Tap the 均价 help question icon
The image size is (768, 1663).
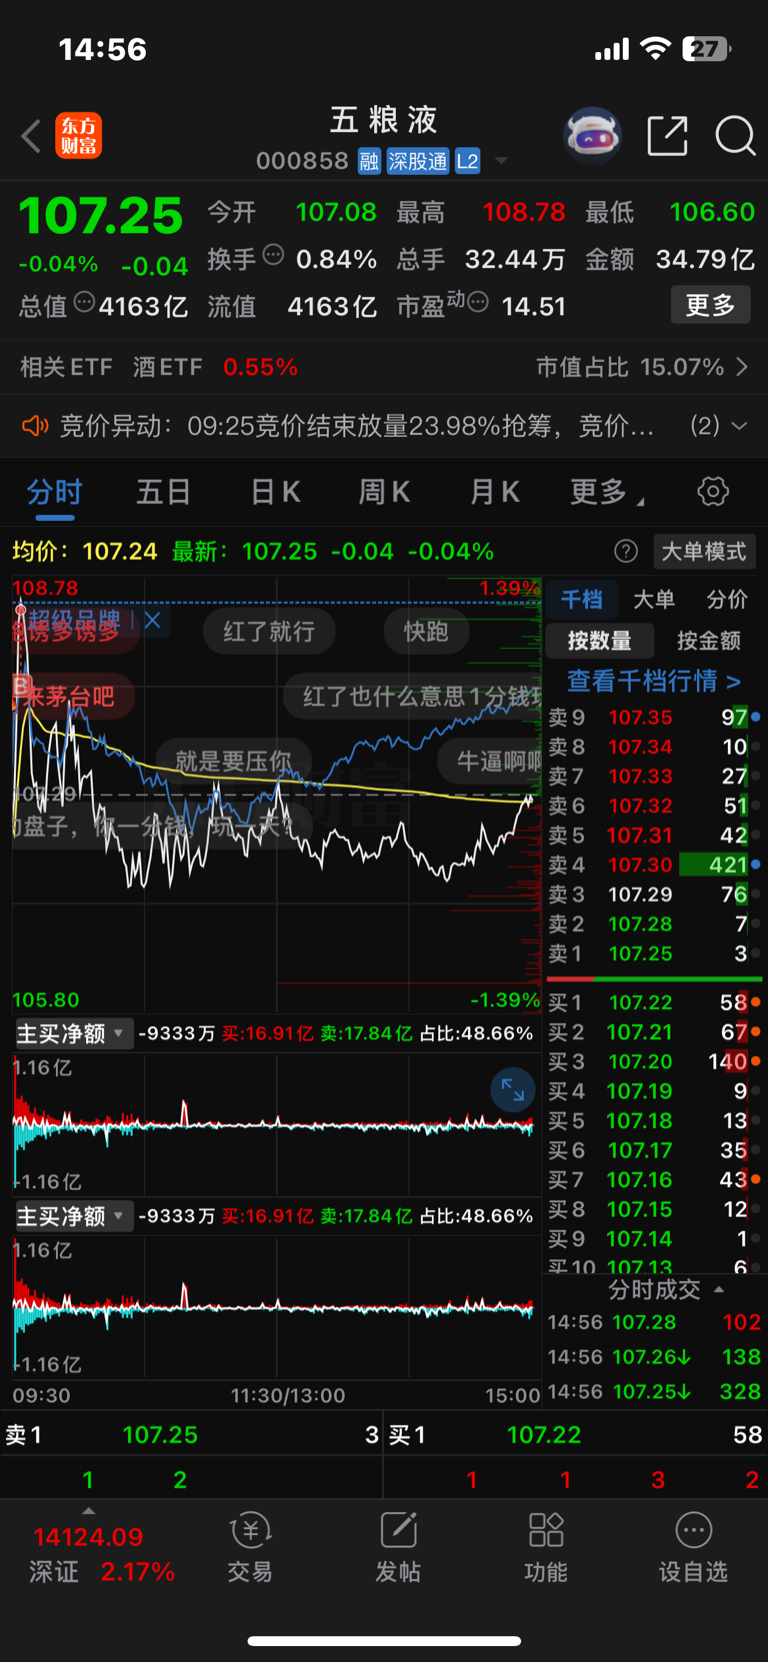coord(626,551)
